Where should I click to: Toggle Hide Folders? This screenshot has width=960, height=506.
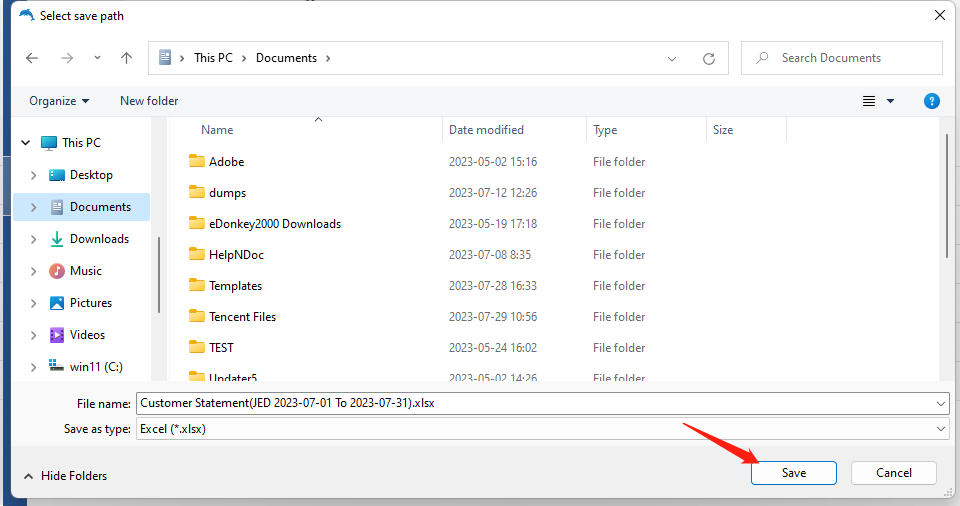[x=66, y=476]
